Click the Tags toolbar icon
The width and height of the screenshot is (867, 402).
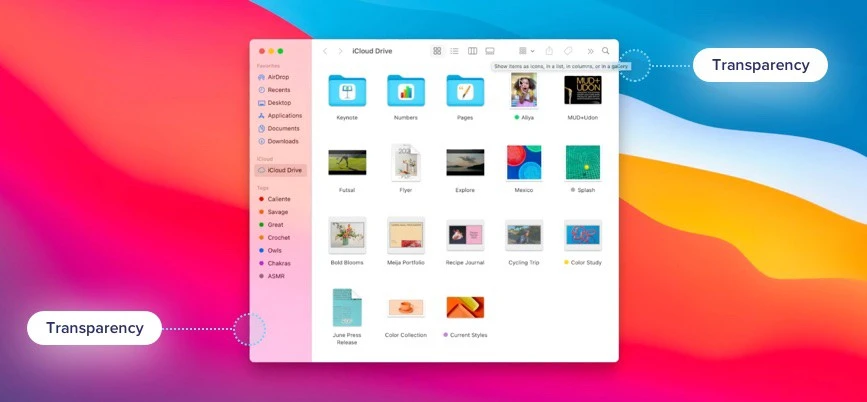pyautogui.click(x=568, y=51)
